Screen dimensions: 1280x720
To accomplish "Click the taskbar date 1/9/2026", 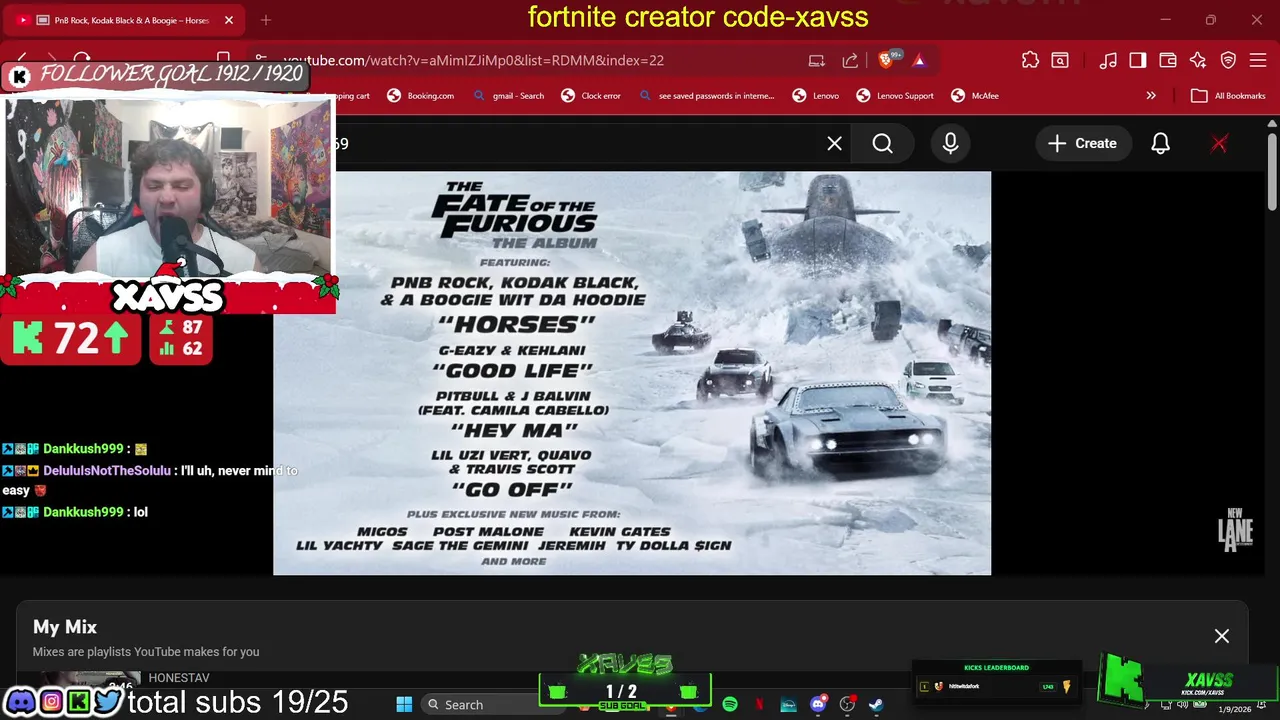I will [x=1235, y=709].
